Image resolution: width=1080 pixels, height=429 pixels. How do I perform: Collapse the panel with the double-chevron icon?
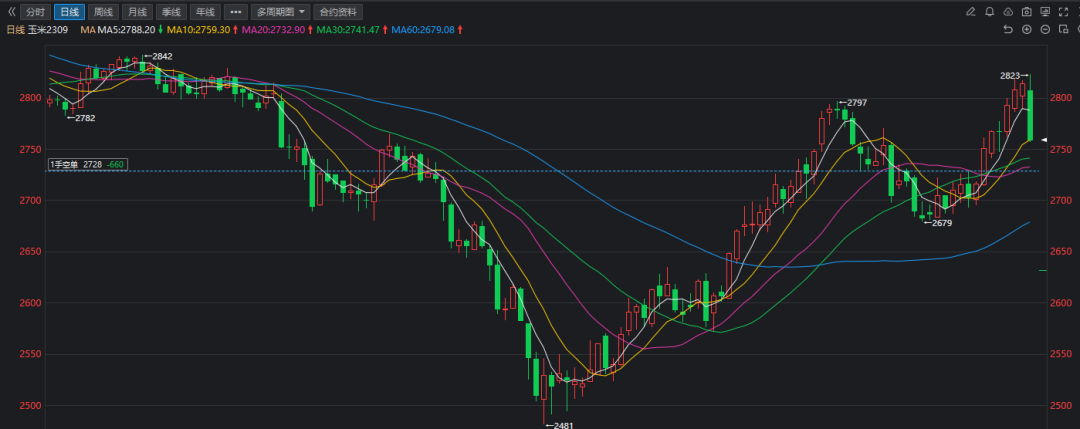pyautogui.click(x=10, y=12)
